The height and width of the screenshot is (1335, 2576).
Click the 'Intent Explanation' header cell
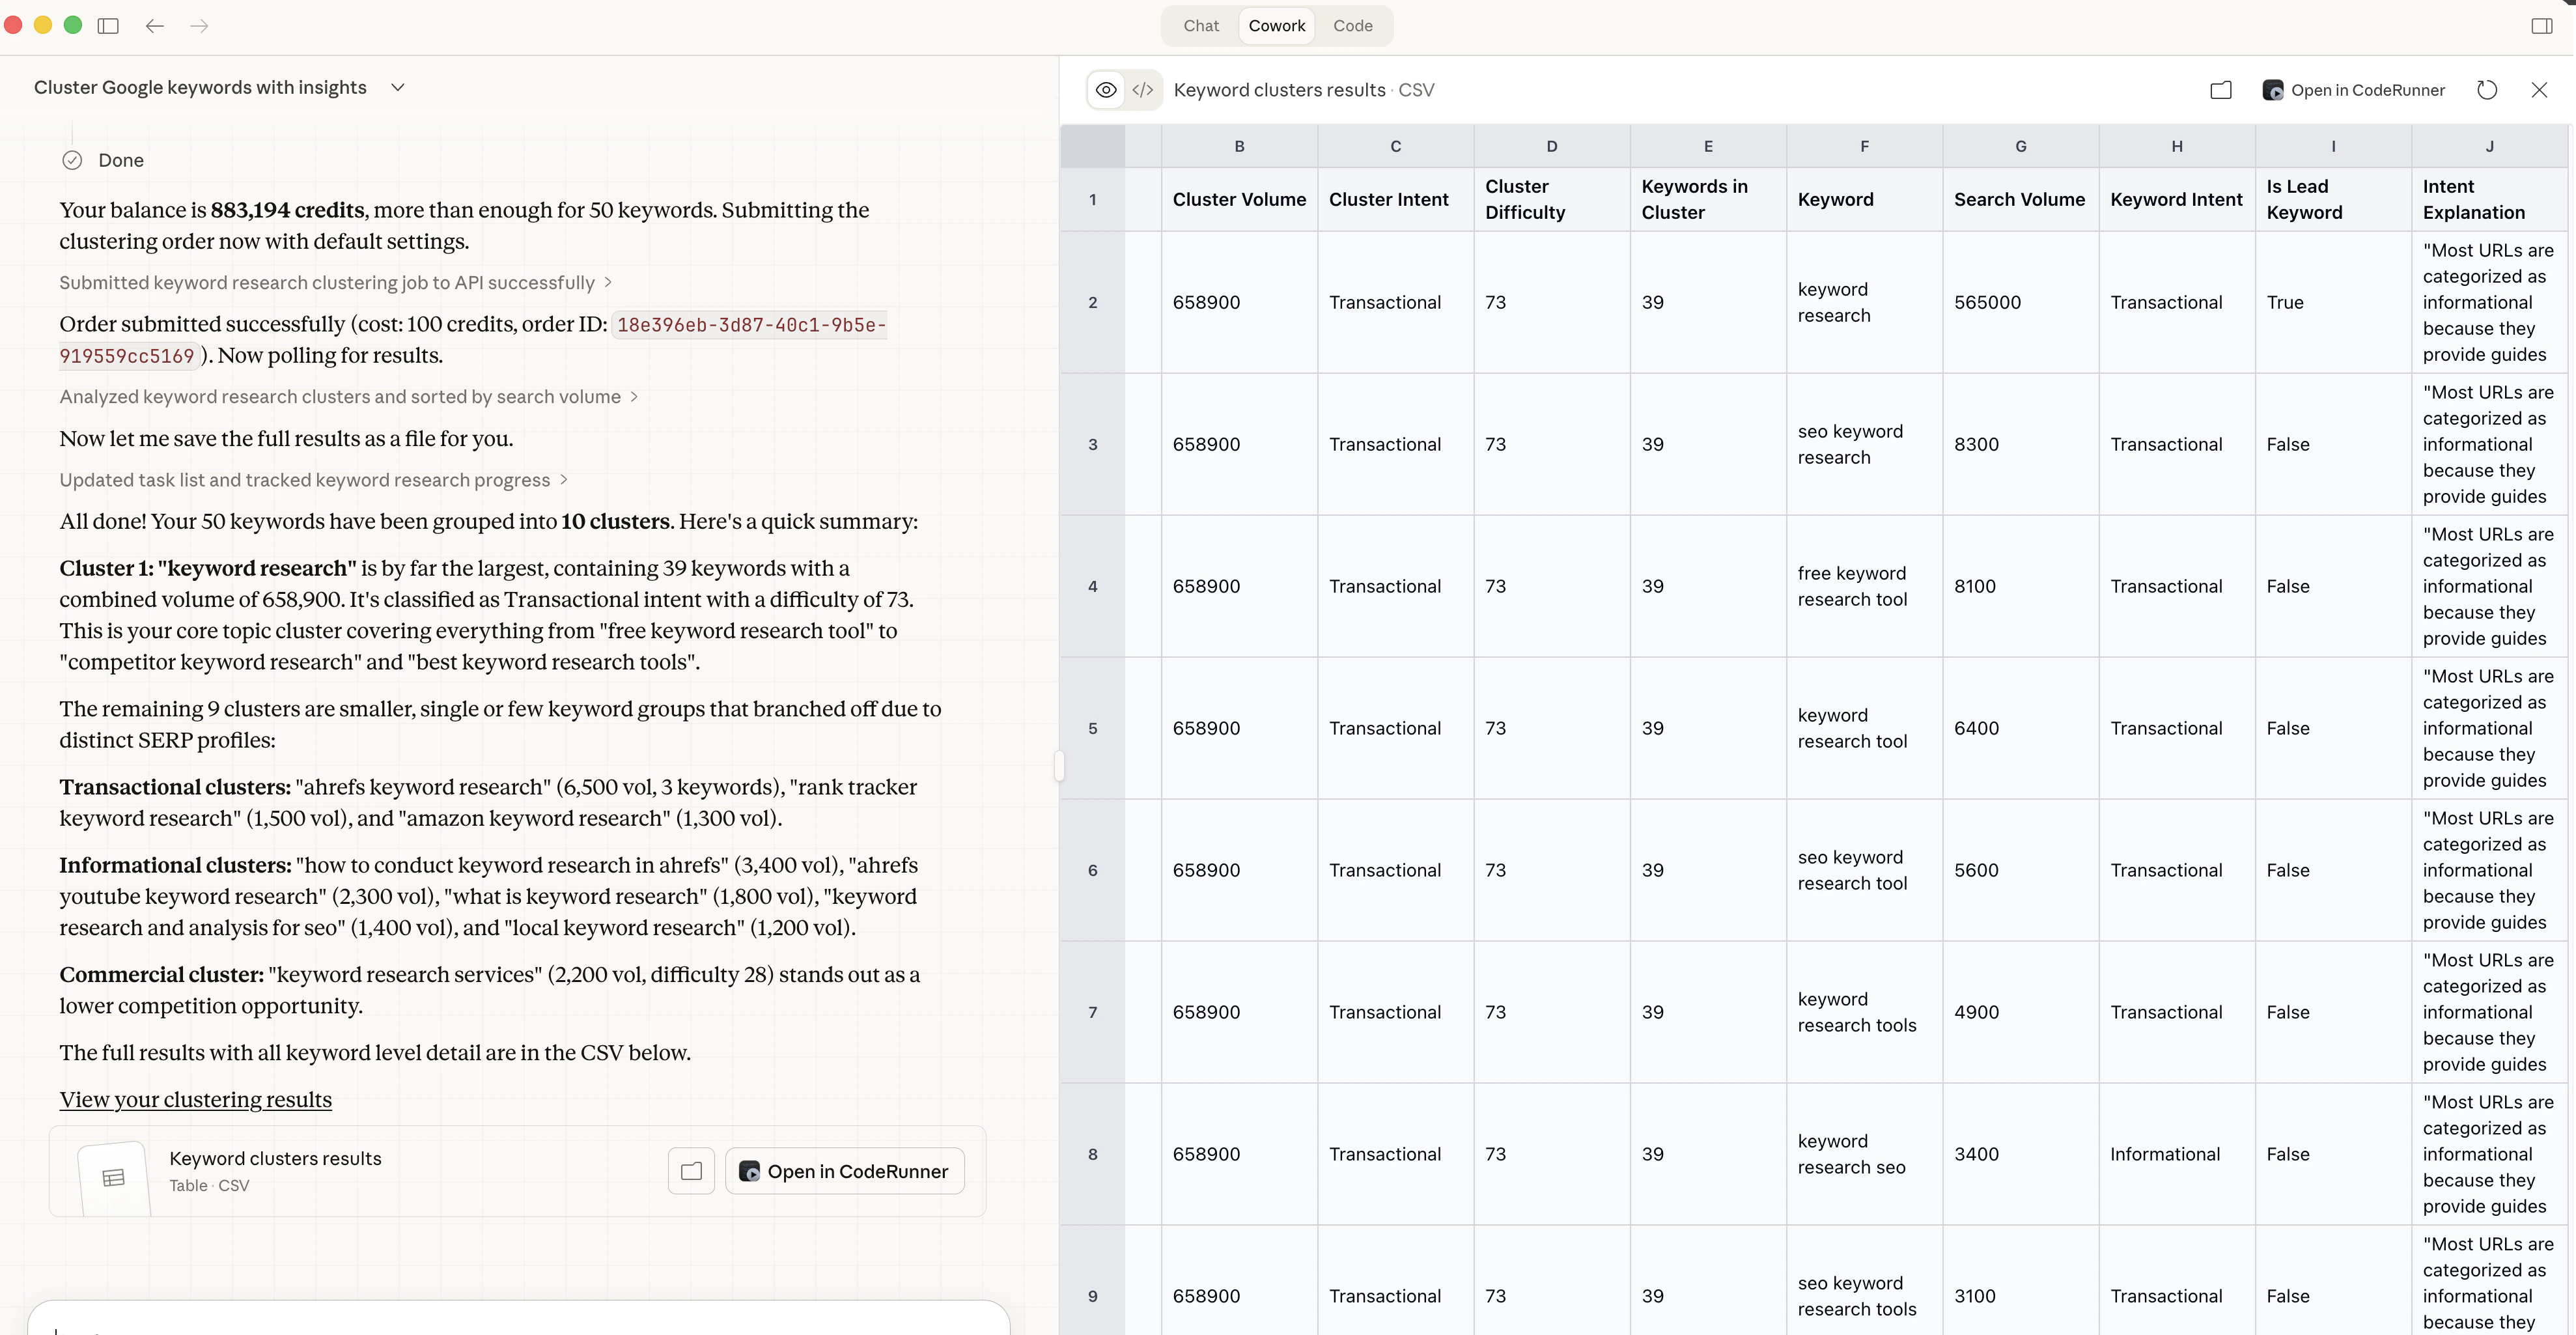(x=2489, y=200)
